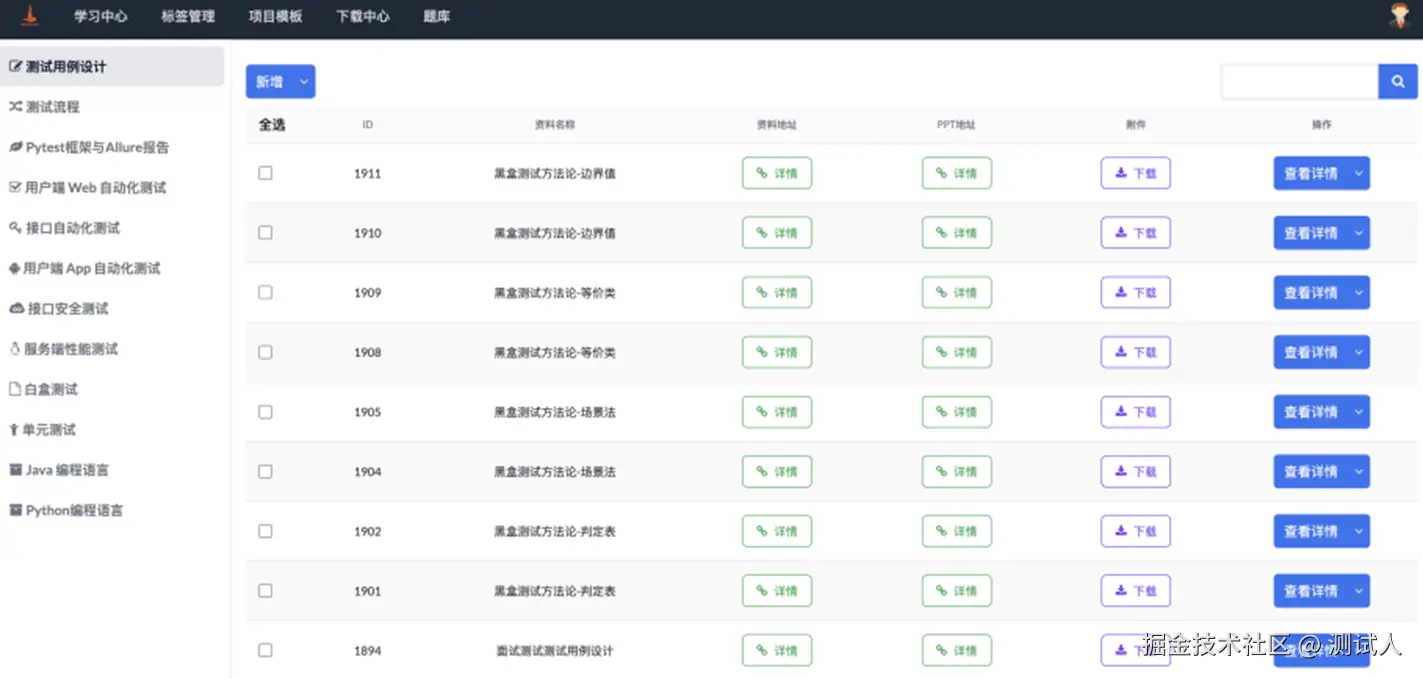1423x679 pixels.
Task: Open the 查看详情 dropdown arrow for row 1902
Action: point(1358,531)
